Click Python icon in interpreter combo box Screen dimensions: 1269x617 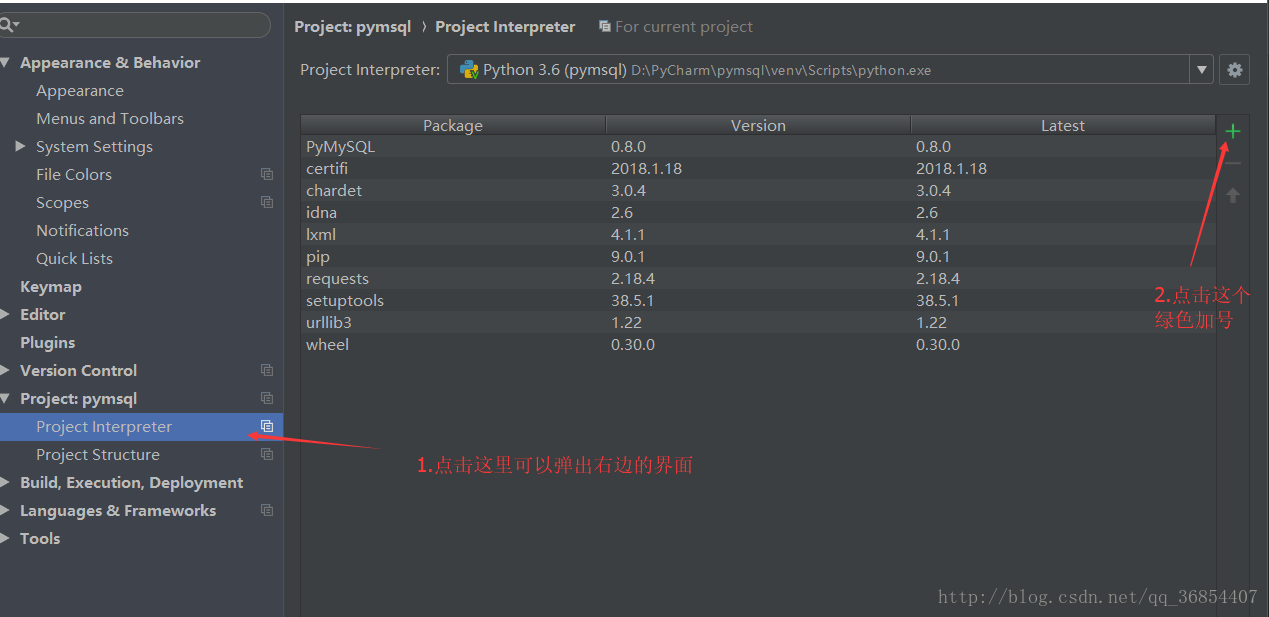coord(468,70)
